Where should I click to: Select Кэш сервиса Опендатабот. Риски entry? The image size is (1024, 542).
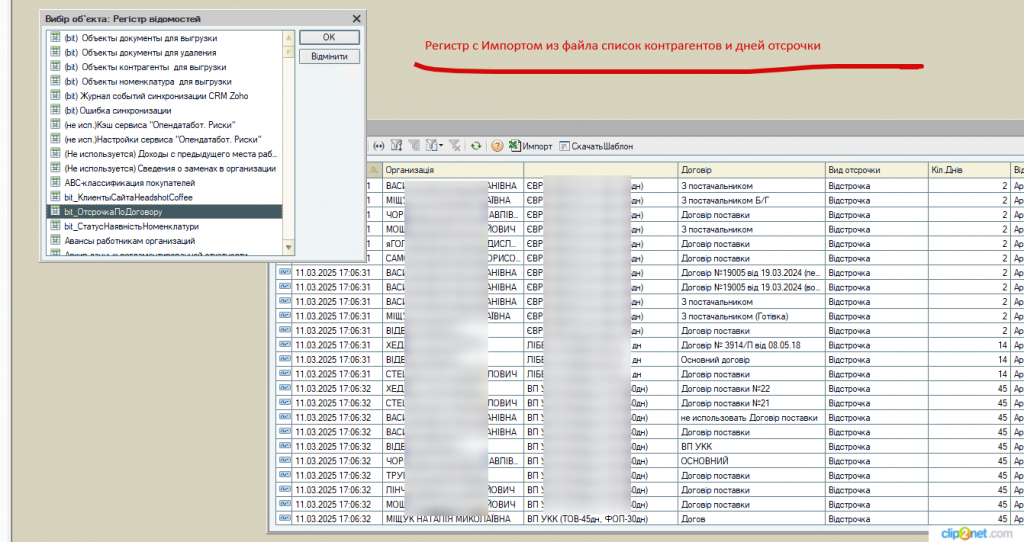[x=165, y=125]
